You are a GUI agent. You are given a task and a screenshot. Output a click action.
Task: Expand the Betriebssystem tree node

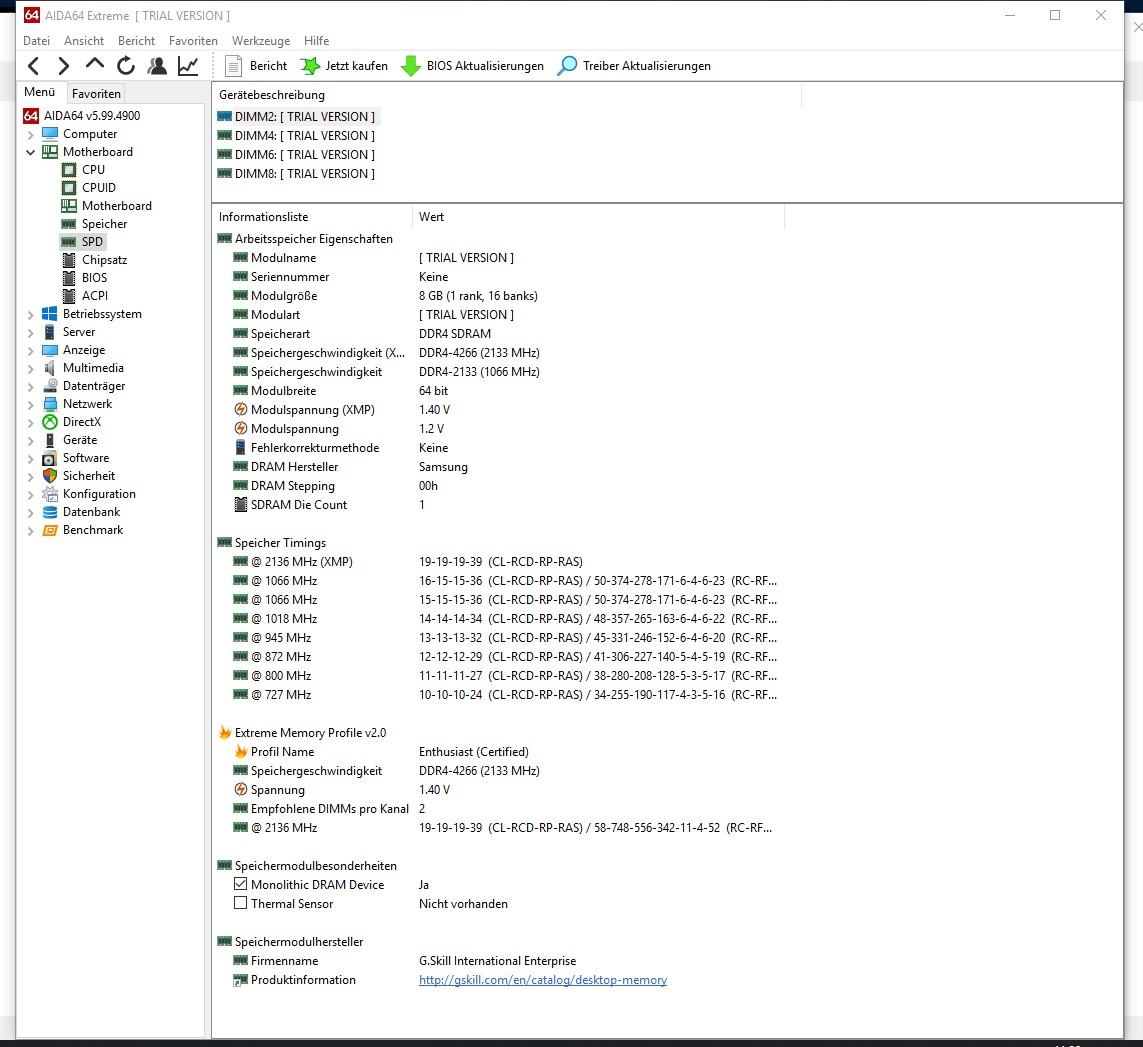pos(31,315)
